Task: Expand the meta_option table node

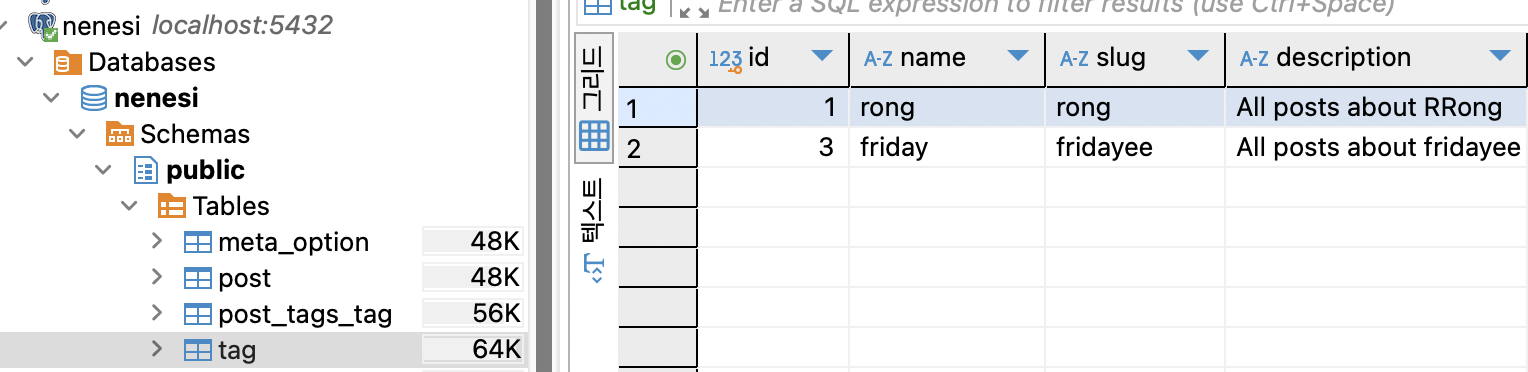Action: [x=157, y=242]
